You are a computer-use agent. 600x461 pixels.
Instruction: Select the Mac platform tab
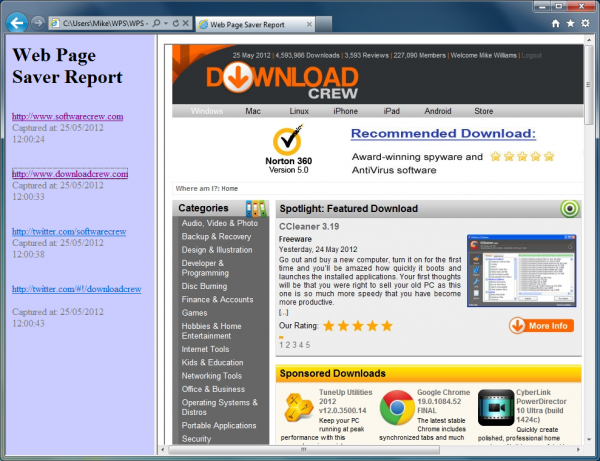[253, 111]
